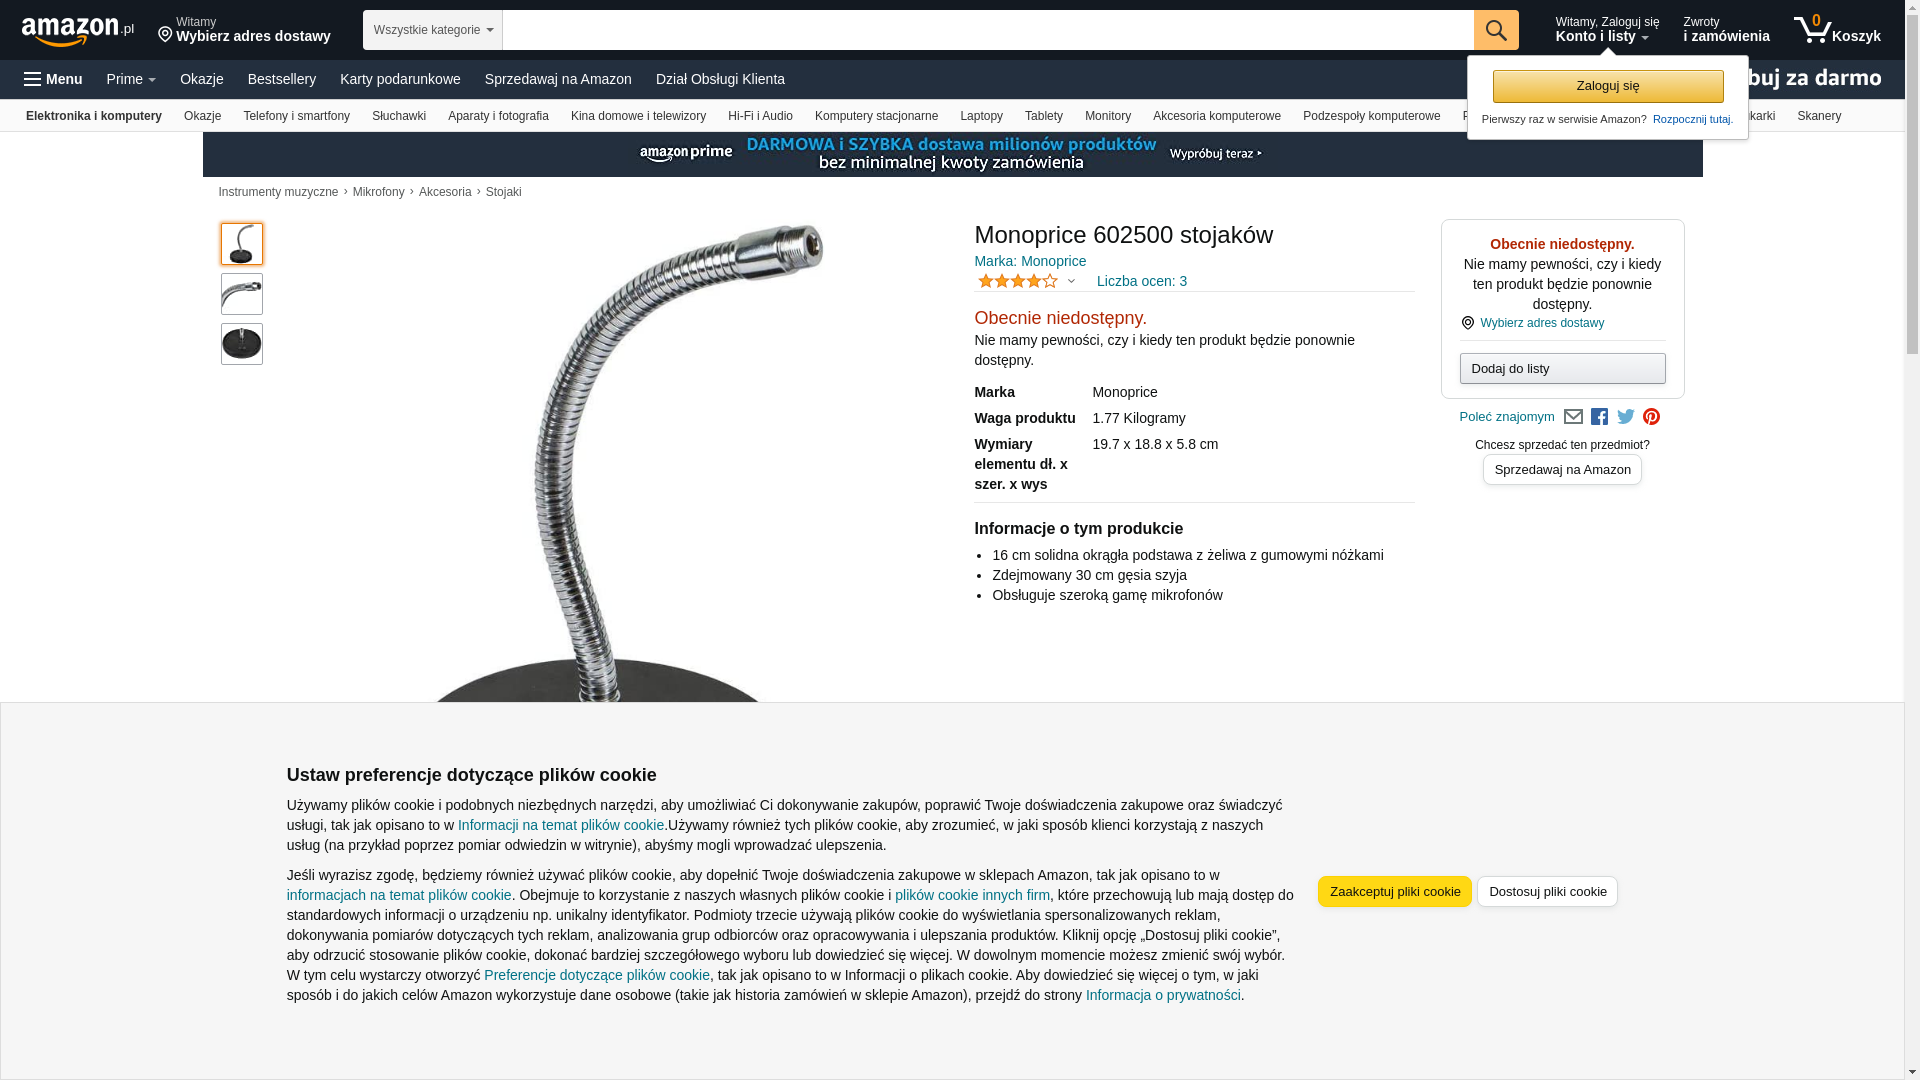Viewport: 1920px width, 1080px height.
Task: Select Laptopy in electronics subnav
Action: tap(981, 116)
